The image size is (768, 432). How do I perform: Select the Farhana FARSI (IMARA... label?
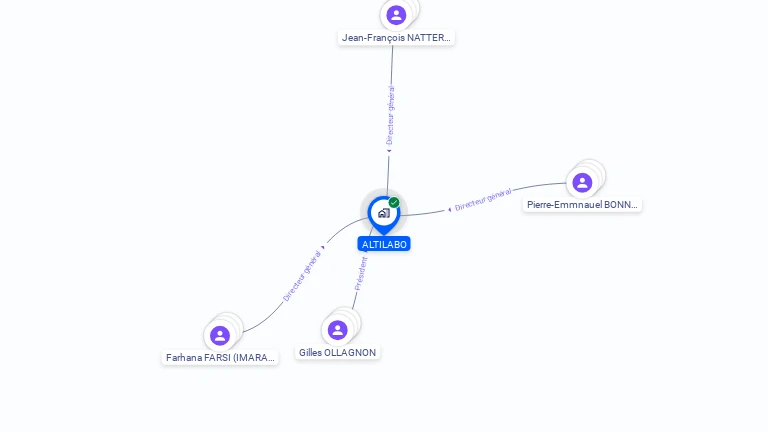point(220,358)
